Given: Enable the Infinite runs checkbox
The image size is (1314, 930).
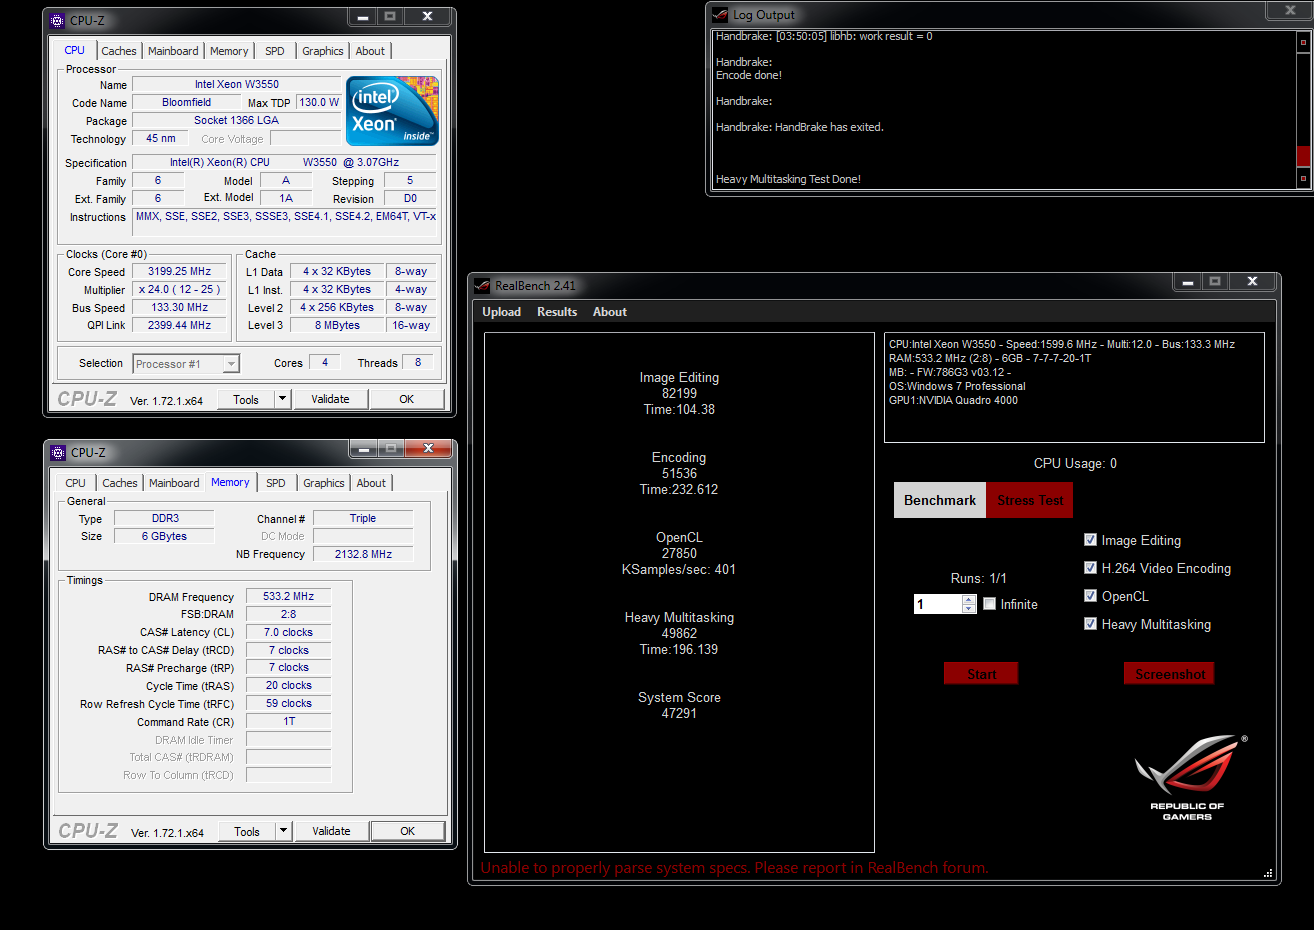Looking at the screenshot, I should [989, 604].
